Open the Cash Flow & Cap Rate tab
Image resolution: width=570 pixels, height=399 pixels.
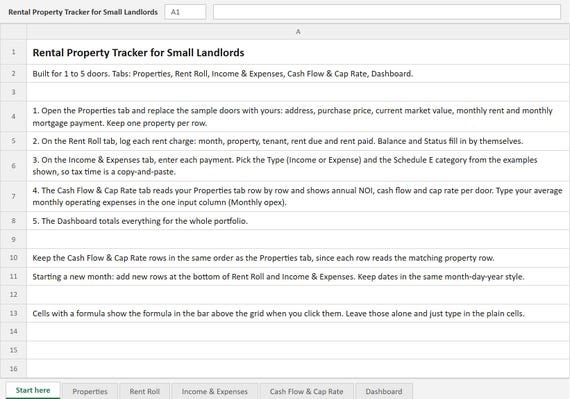point(306,391)
